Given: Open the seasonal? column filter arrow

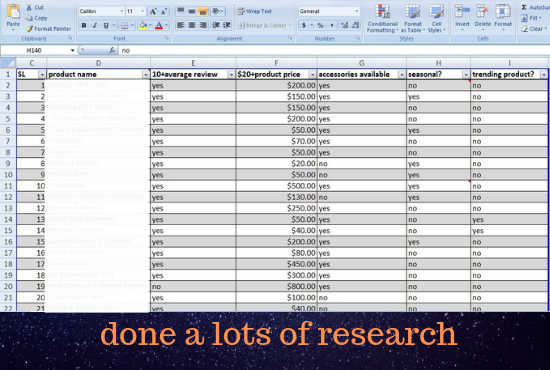Looking at the screenshot, I should coord(465,74).
